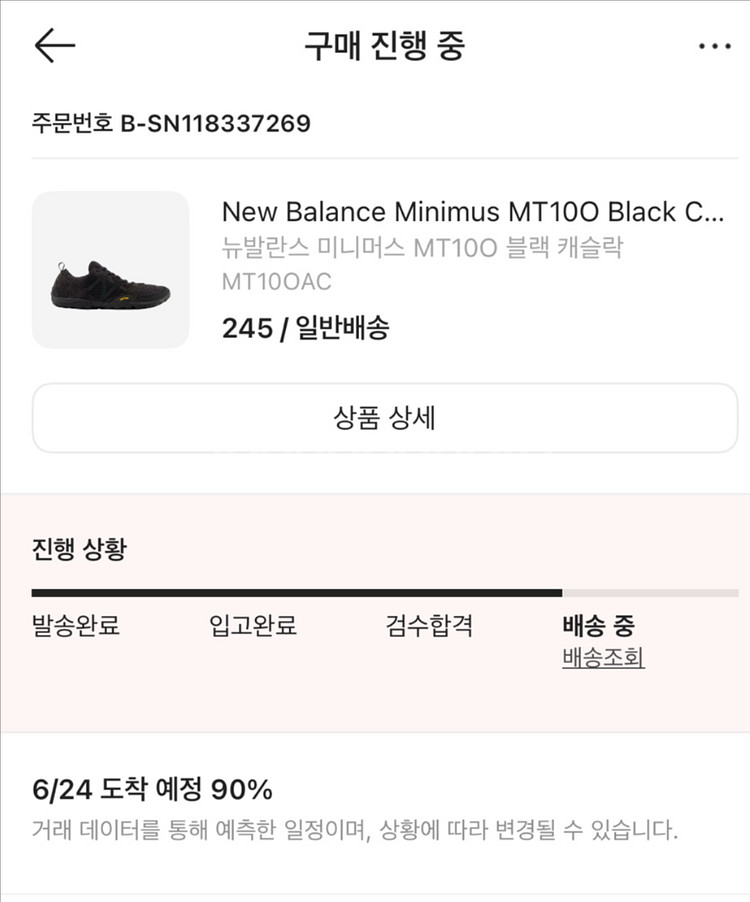Tap the 진행 상황 section heading
This screenshot has width=750, height=902.
[x=79, y=549]
